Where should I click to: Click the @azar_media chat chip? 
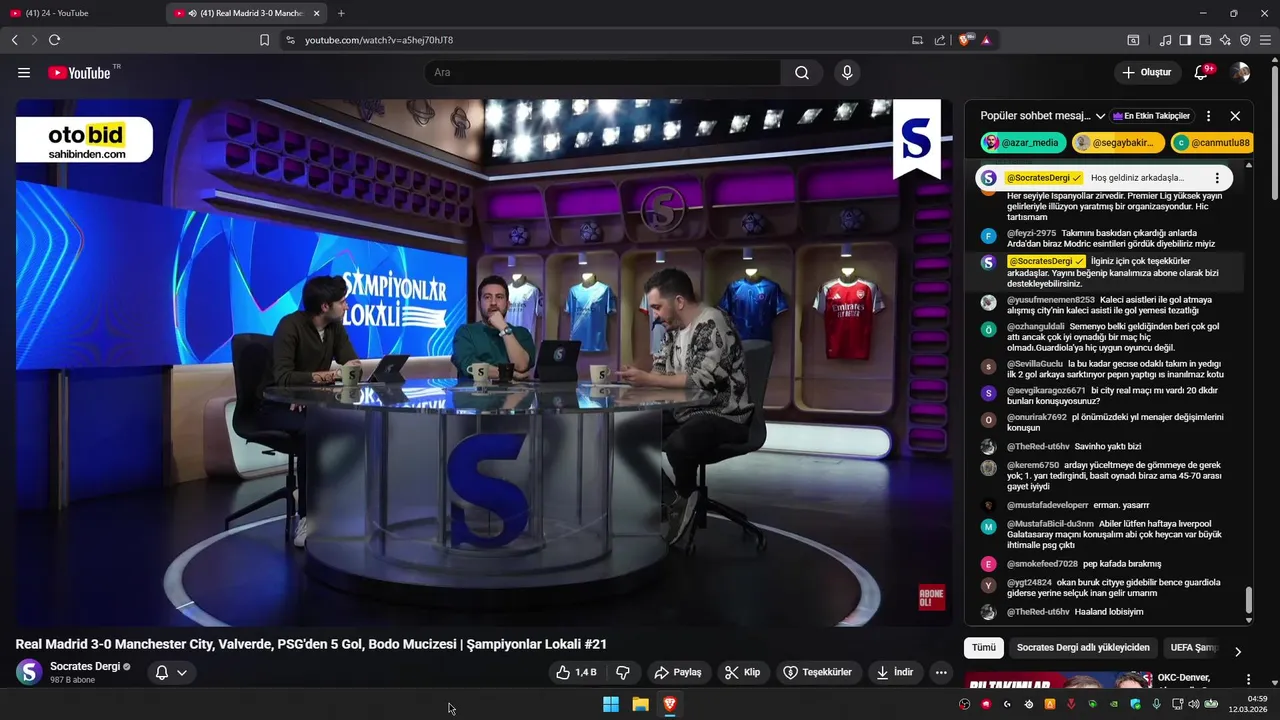tap(1023, 143)
